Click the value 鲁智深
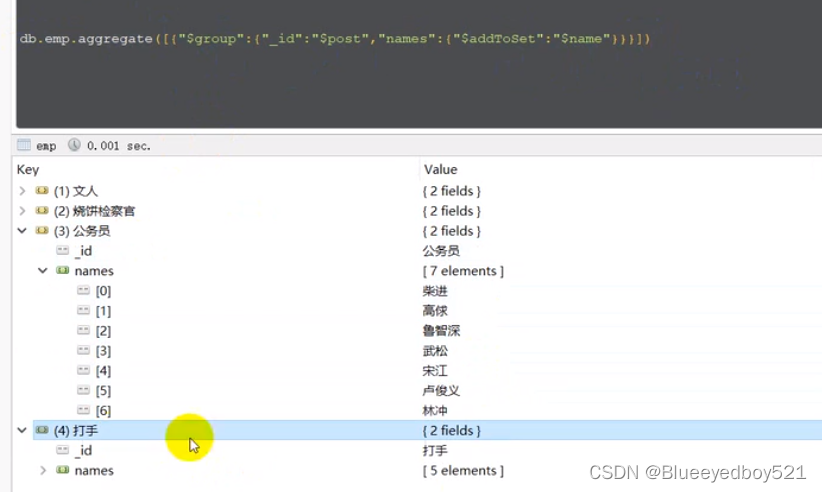This screenshot has height=492, width=822. click(x=441, y=331)
